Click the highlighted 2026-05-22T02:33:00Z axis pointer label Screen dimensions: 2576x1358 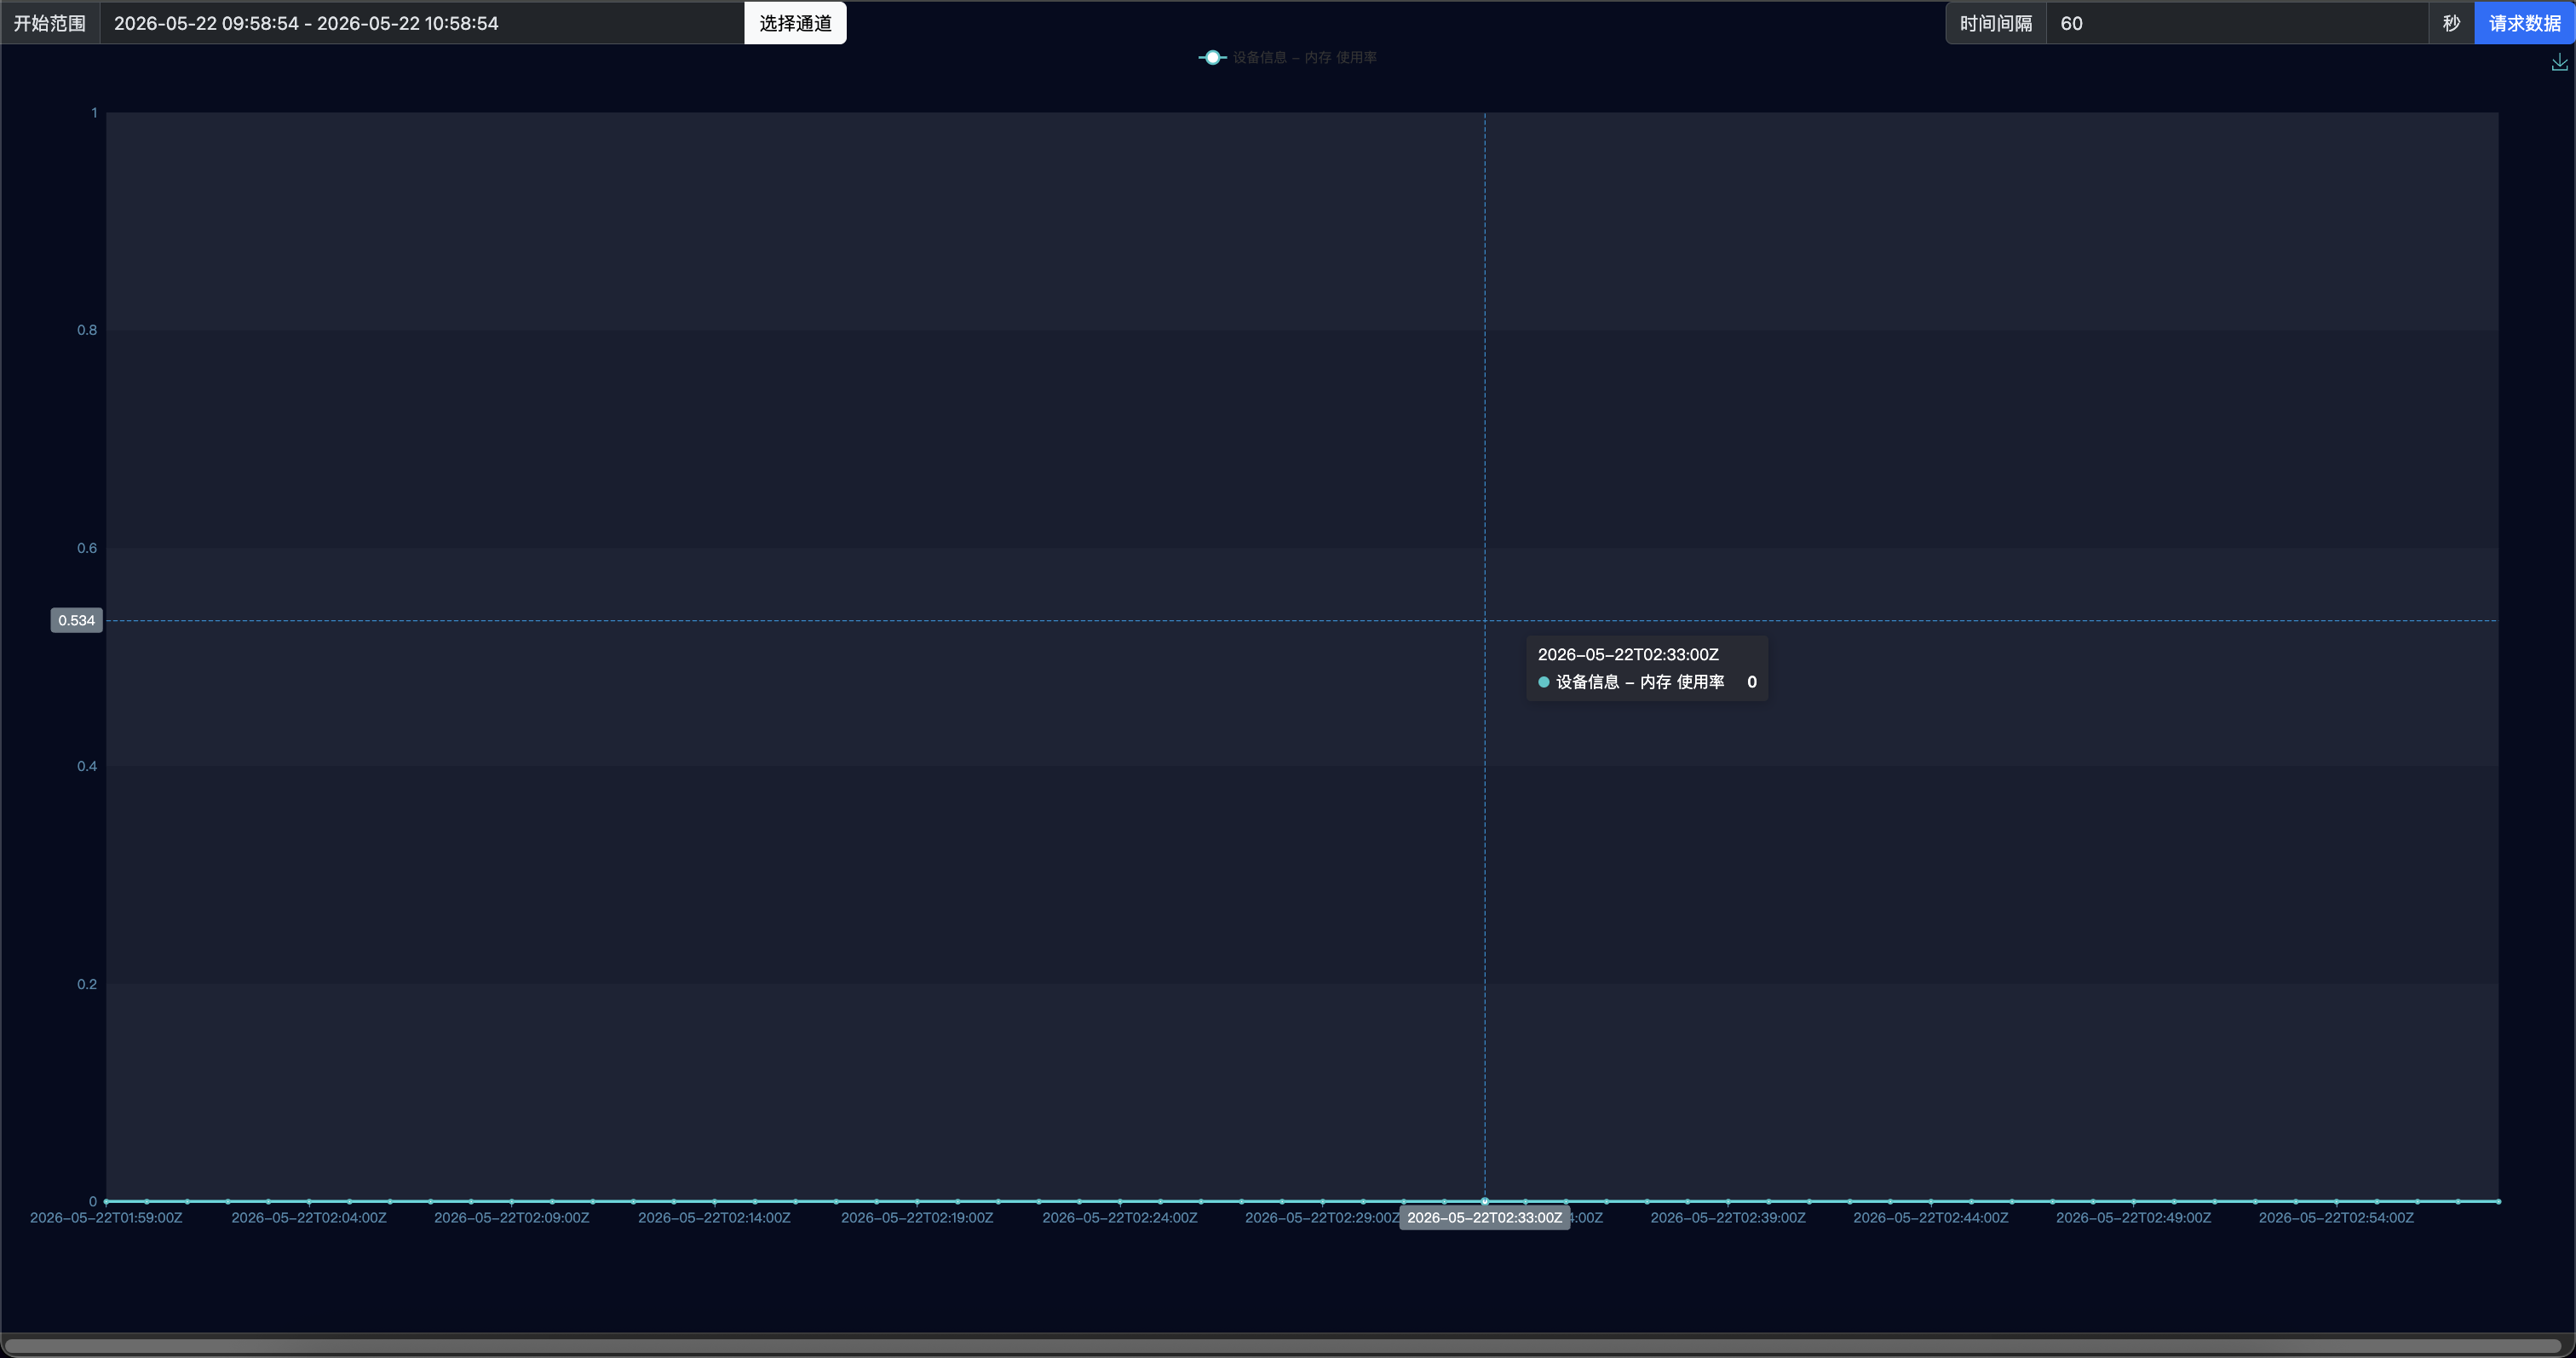coord(1484,1217)
